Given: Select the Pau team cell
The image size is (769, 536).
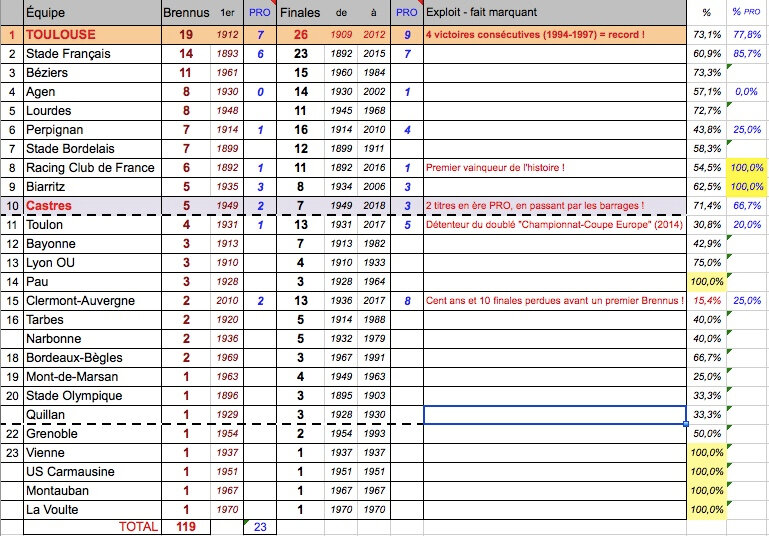Looking at the screenshot, I should (x=92, y=282).
